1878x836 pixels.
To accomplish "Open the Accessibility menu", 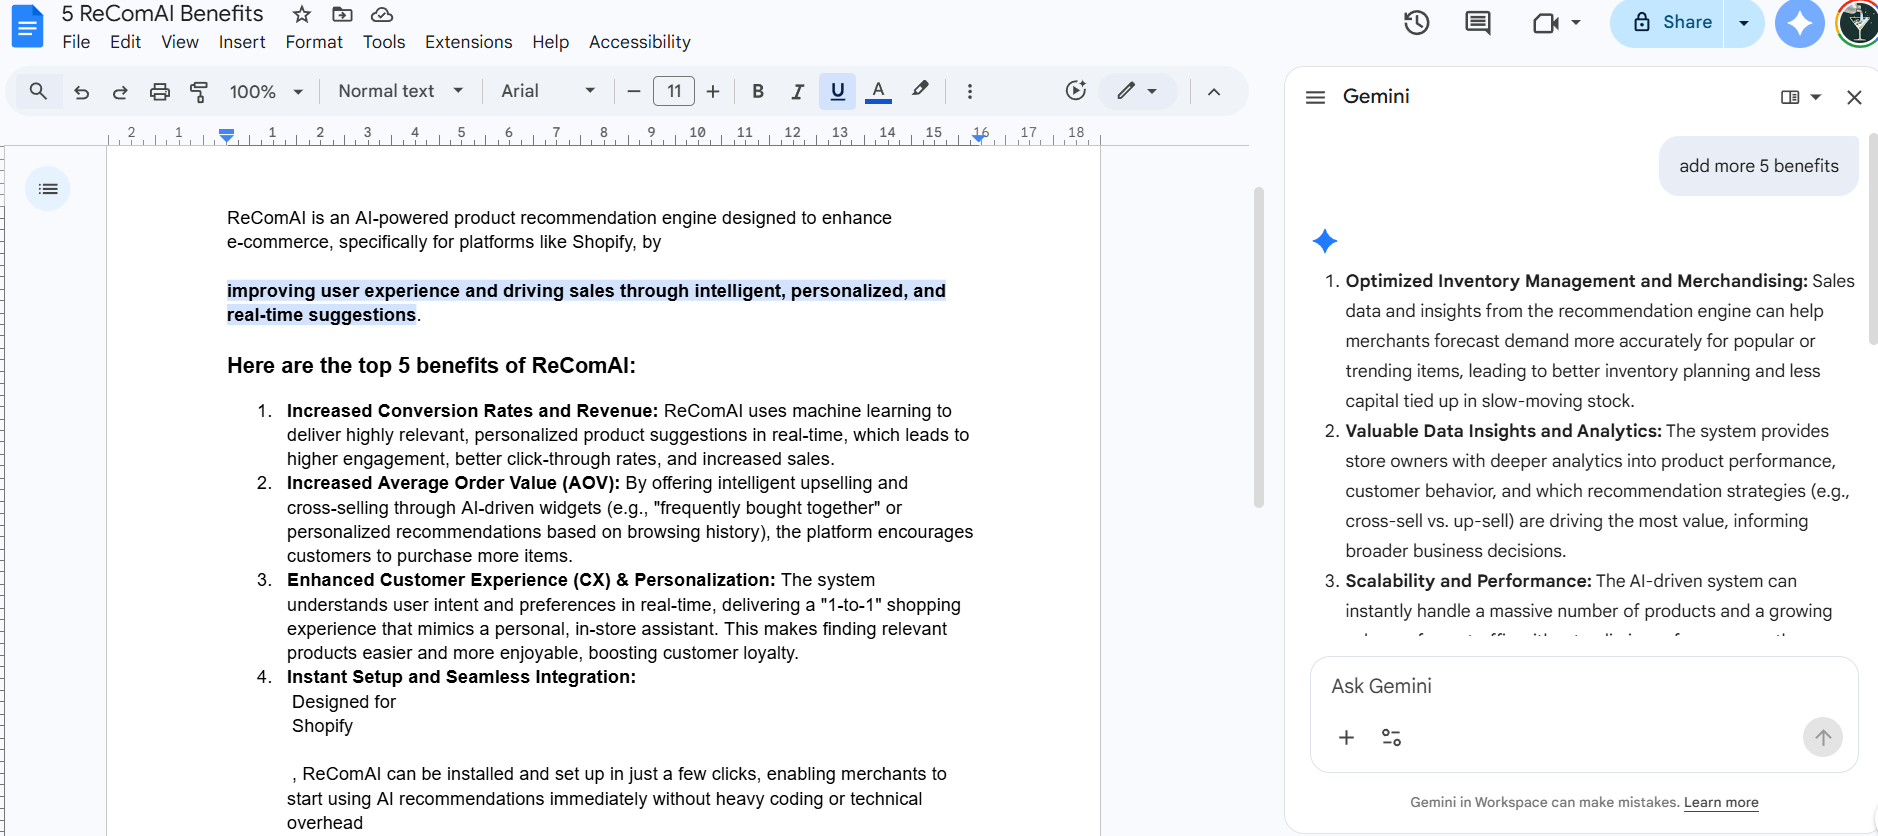I will click(640, 42).
